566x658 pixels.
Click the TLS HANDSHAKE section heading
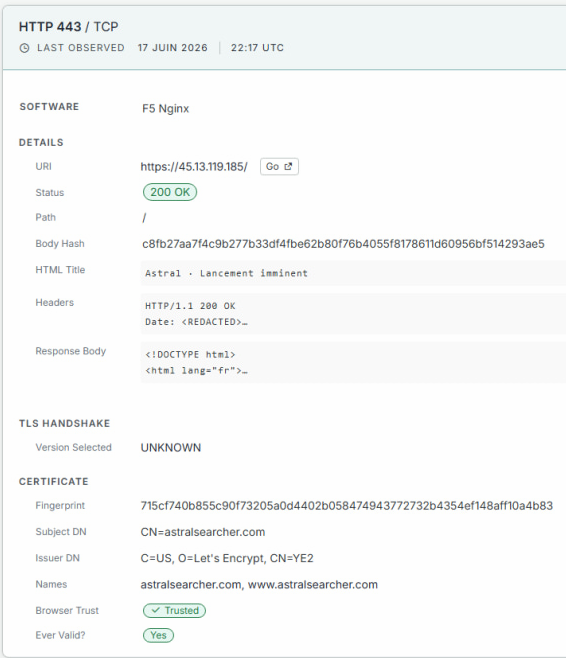[64, 423]
